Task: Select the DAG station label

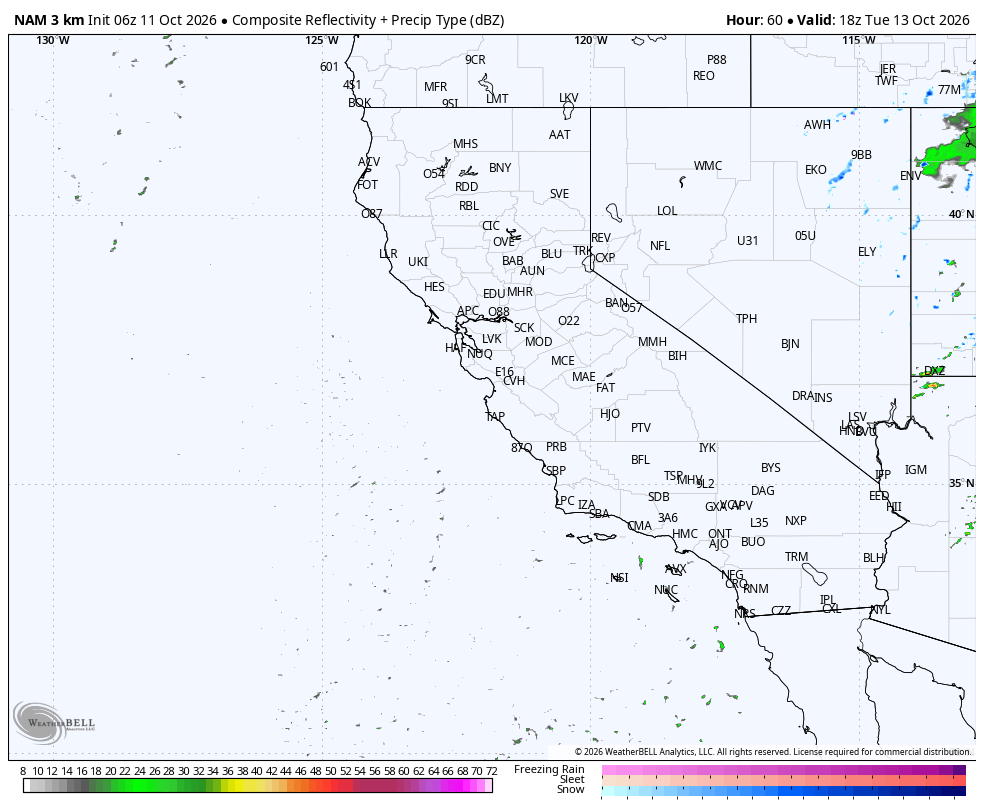Action: coord(762,491)
